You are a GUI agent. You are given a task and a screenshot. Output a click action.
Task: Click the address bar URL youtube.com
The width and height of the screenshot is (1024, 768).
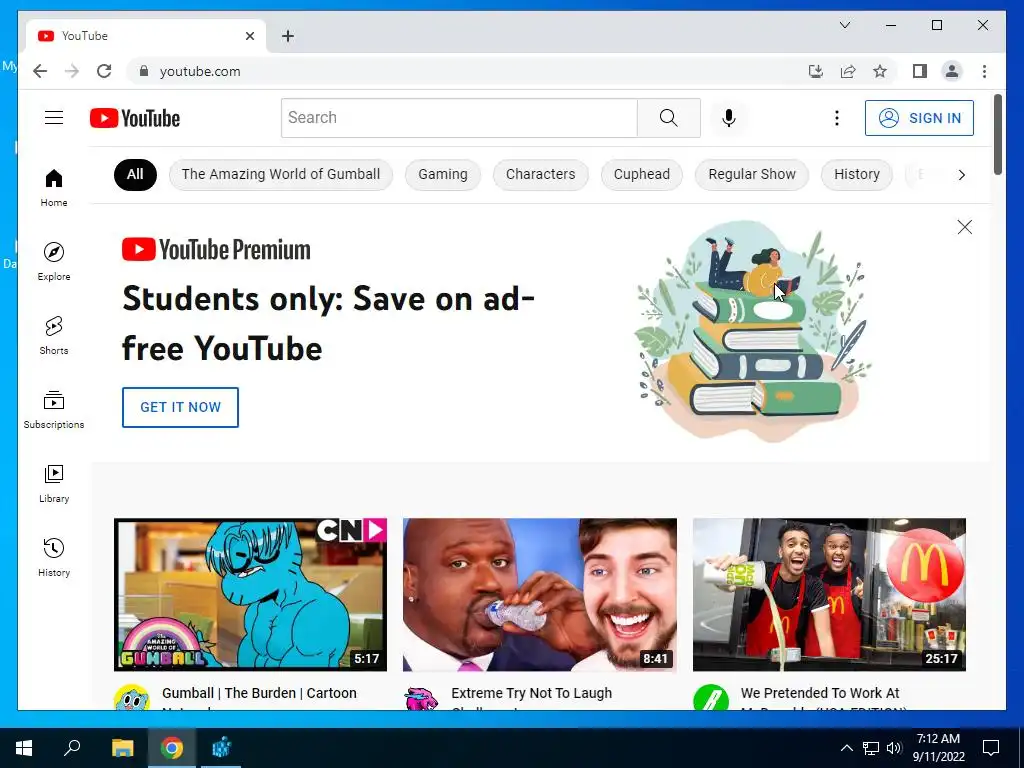(200, 71)
